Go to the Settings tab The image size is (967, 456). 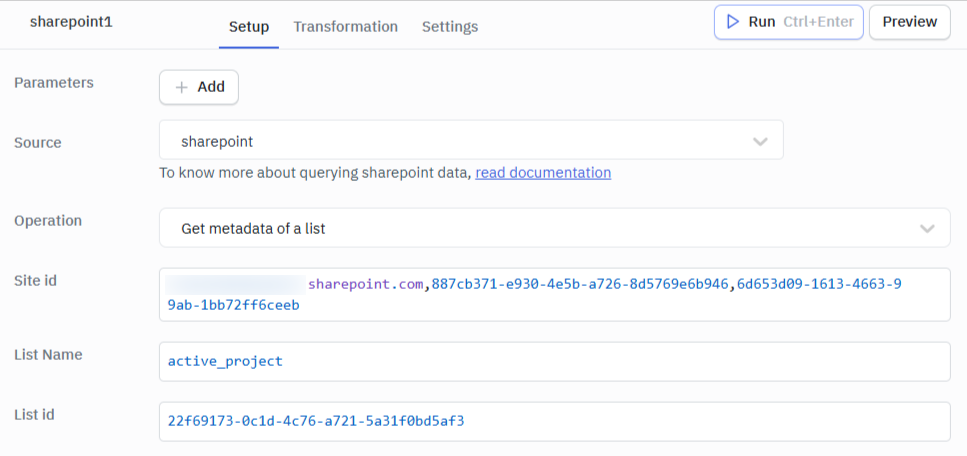pyautogui.click(x=450, y=27)
